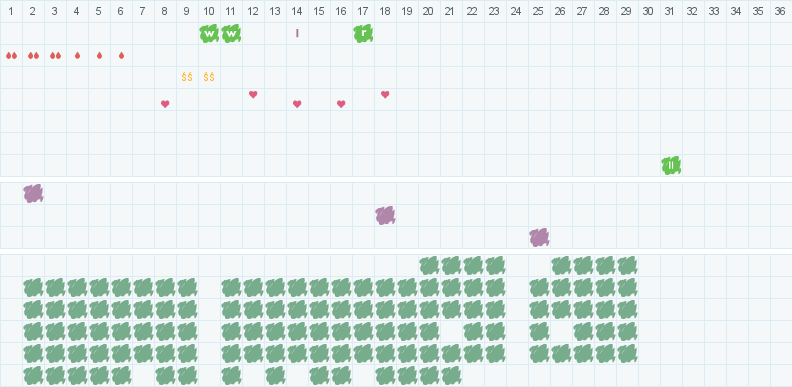The width and height of the screenshot is (792, 387).
Task: Click the double blood drop icon on day 1
Action: point(11,56)
